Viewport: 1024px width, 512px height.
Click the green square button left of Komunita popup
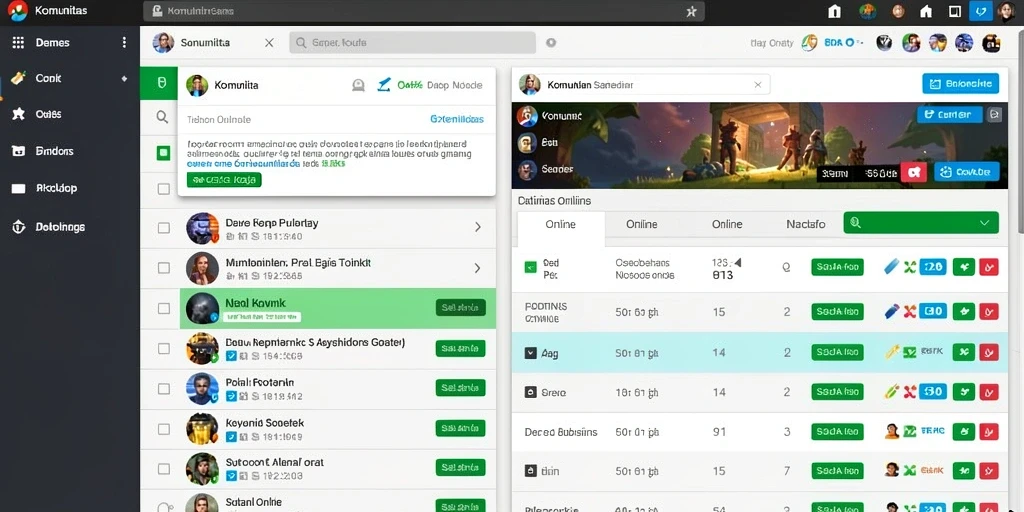159,84
